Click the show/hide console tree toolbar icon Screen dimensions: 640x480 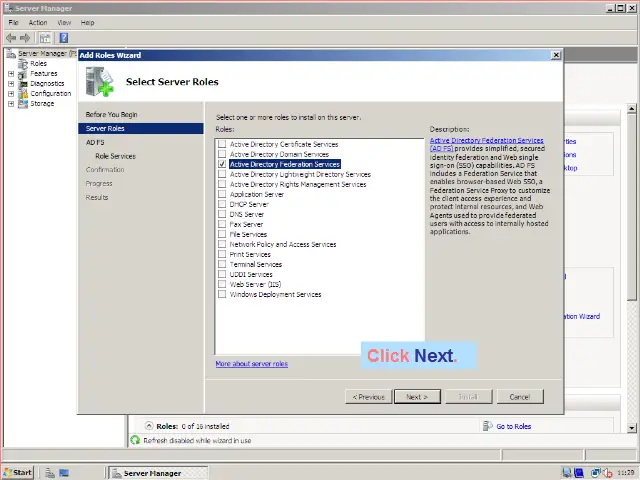click(x=45, y=38)
